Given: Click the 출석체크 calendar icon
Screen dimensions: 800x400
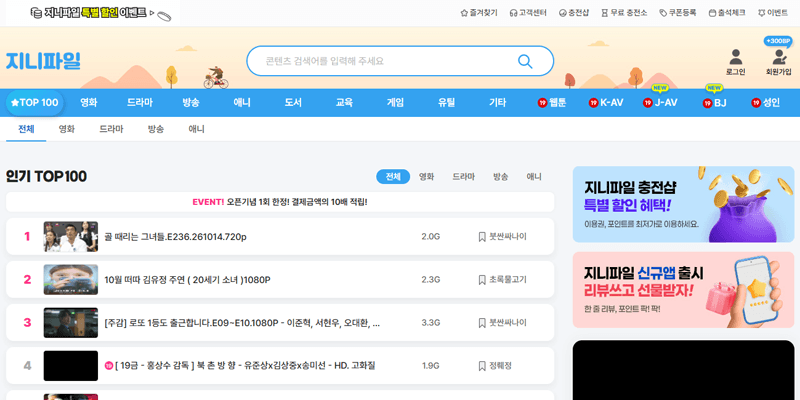Looking at the screenshot, I should [x=713, y=13].
